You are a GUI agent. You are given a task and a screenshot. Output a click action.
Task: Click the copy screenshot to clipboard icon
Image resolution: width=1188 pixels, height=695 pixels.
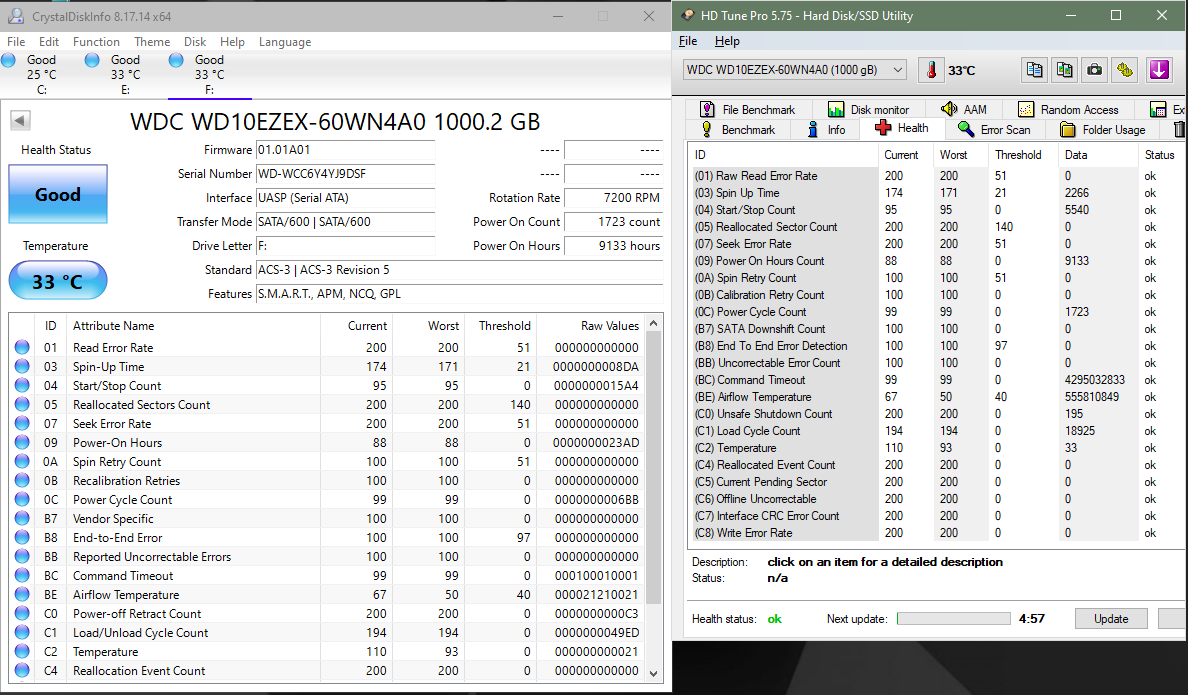(1065, 70)
